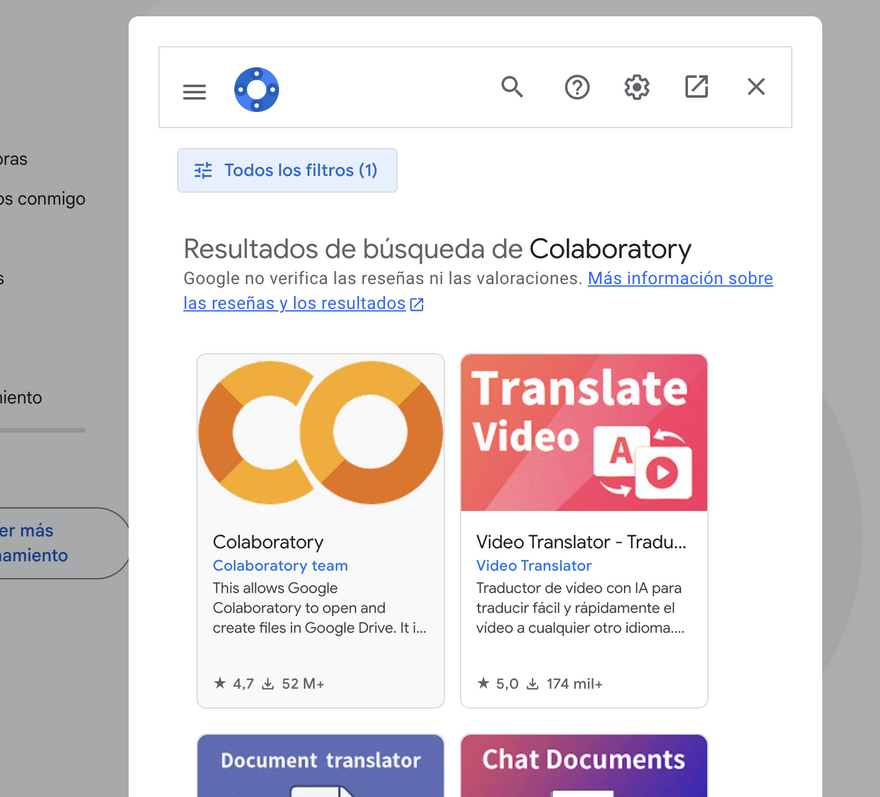
Task: Click the Colaboratory 52 M+ downloads count
Action: pos(294,684)
